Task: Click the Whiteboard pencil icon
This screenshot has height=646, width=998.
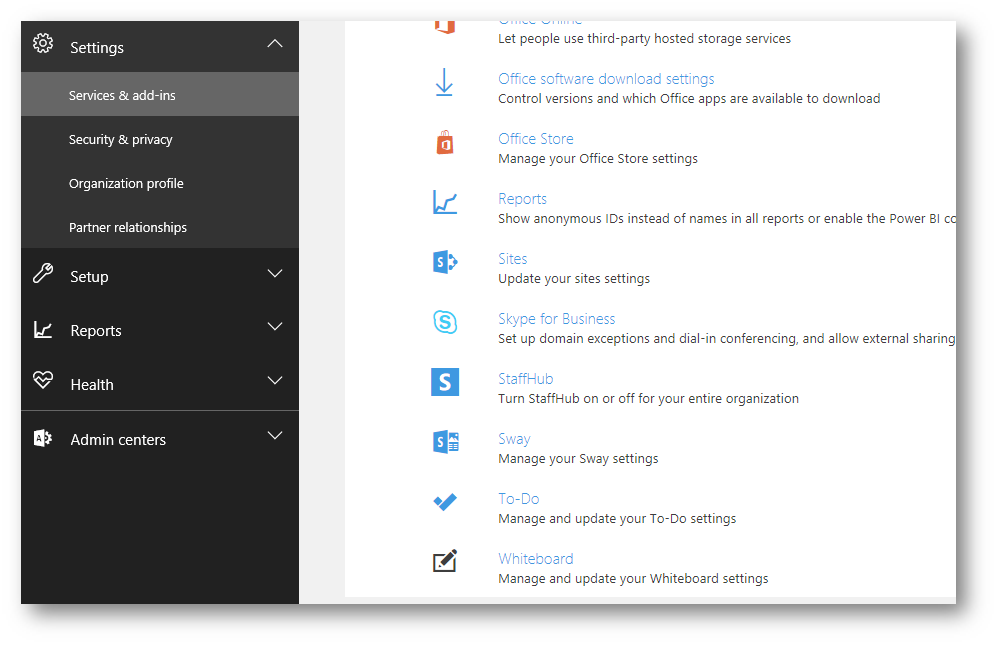Action: point(445,561)
